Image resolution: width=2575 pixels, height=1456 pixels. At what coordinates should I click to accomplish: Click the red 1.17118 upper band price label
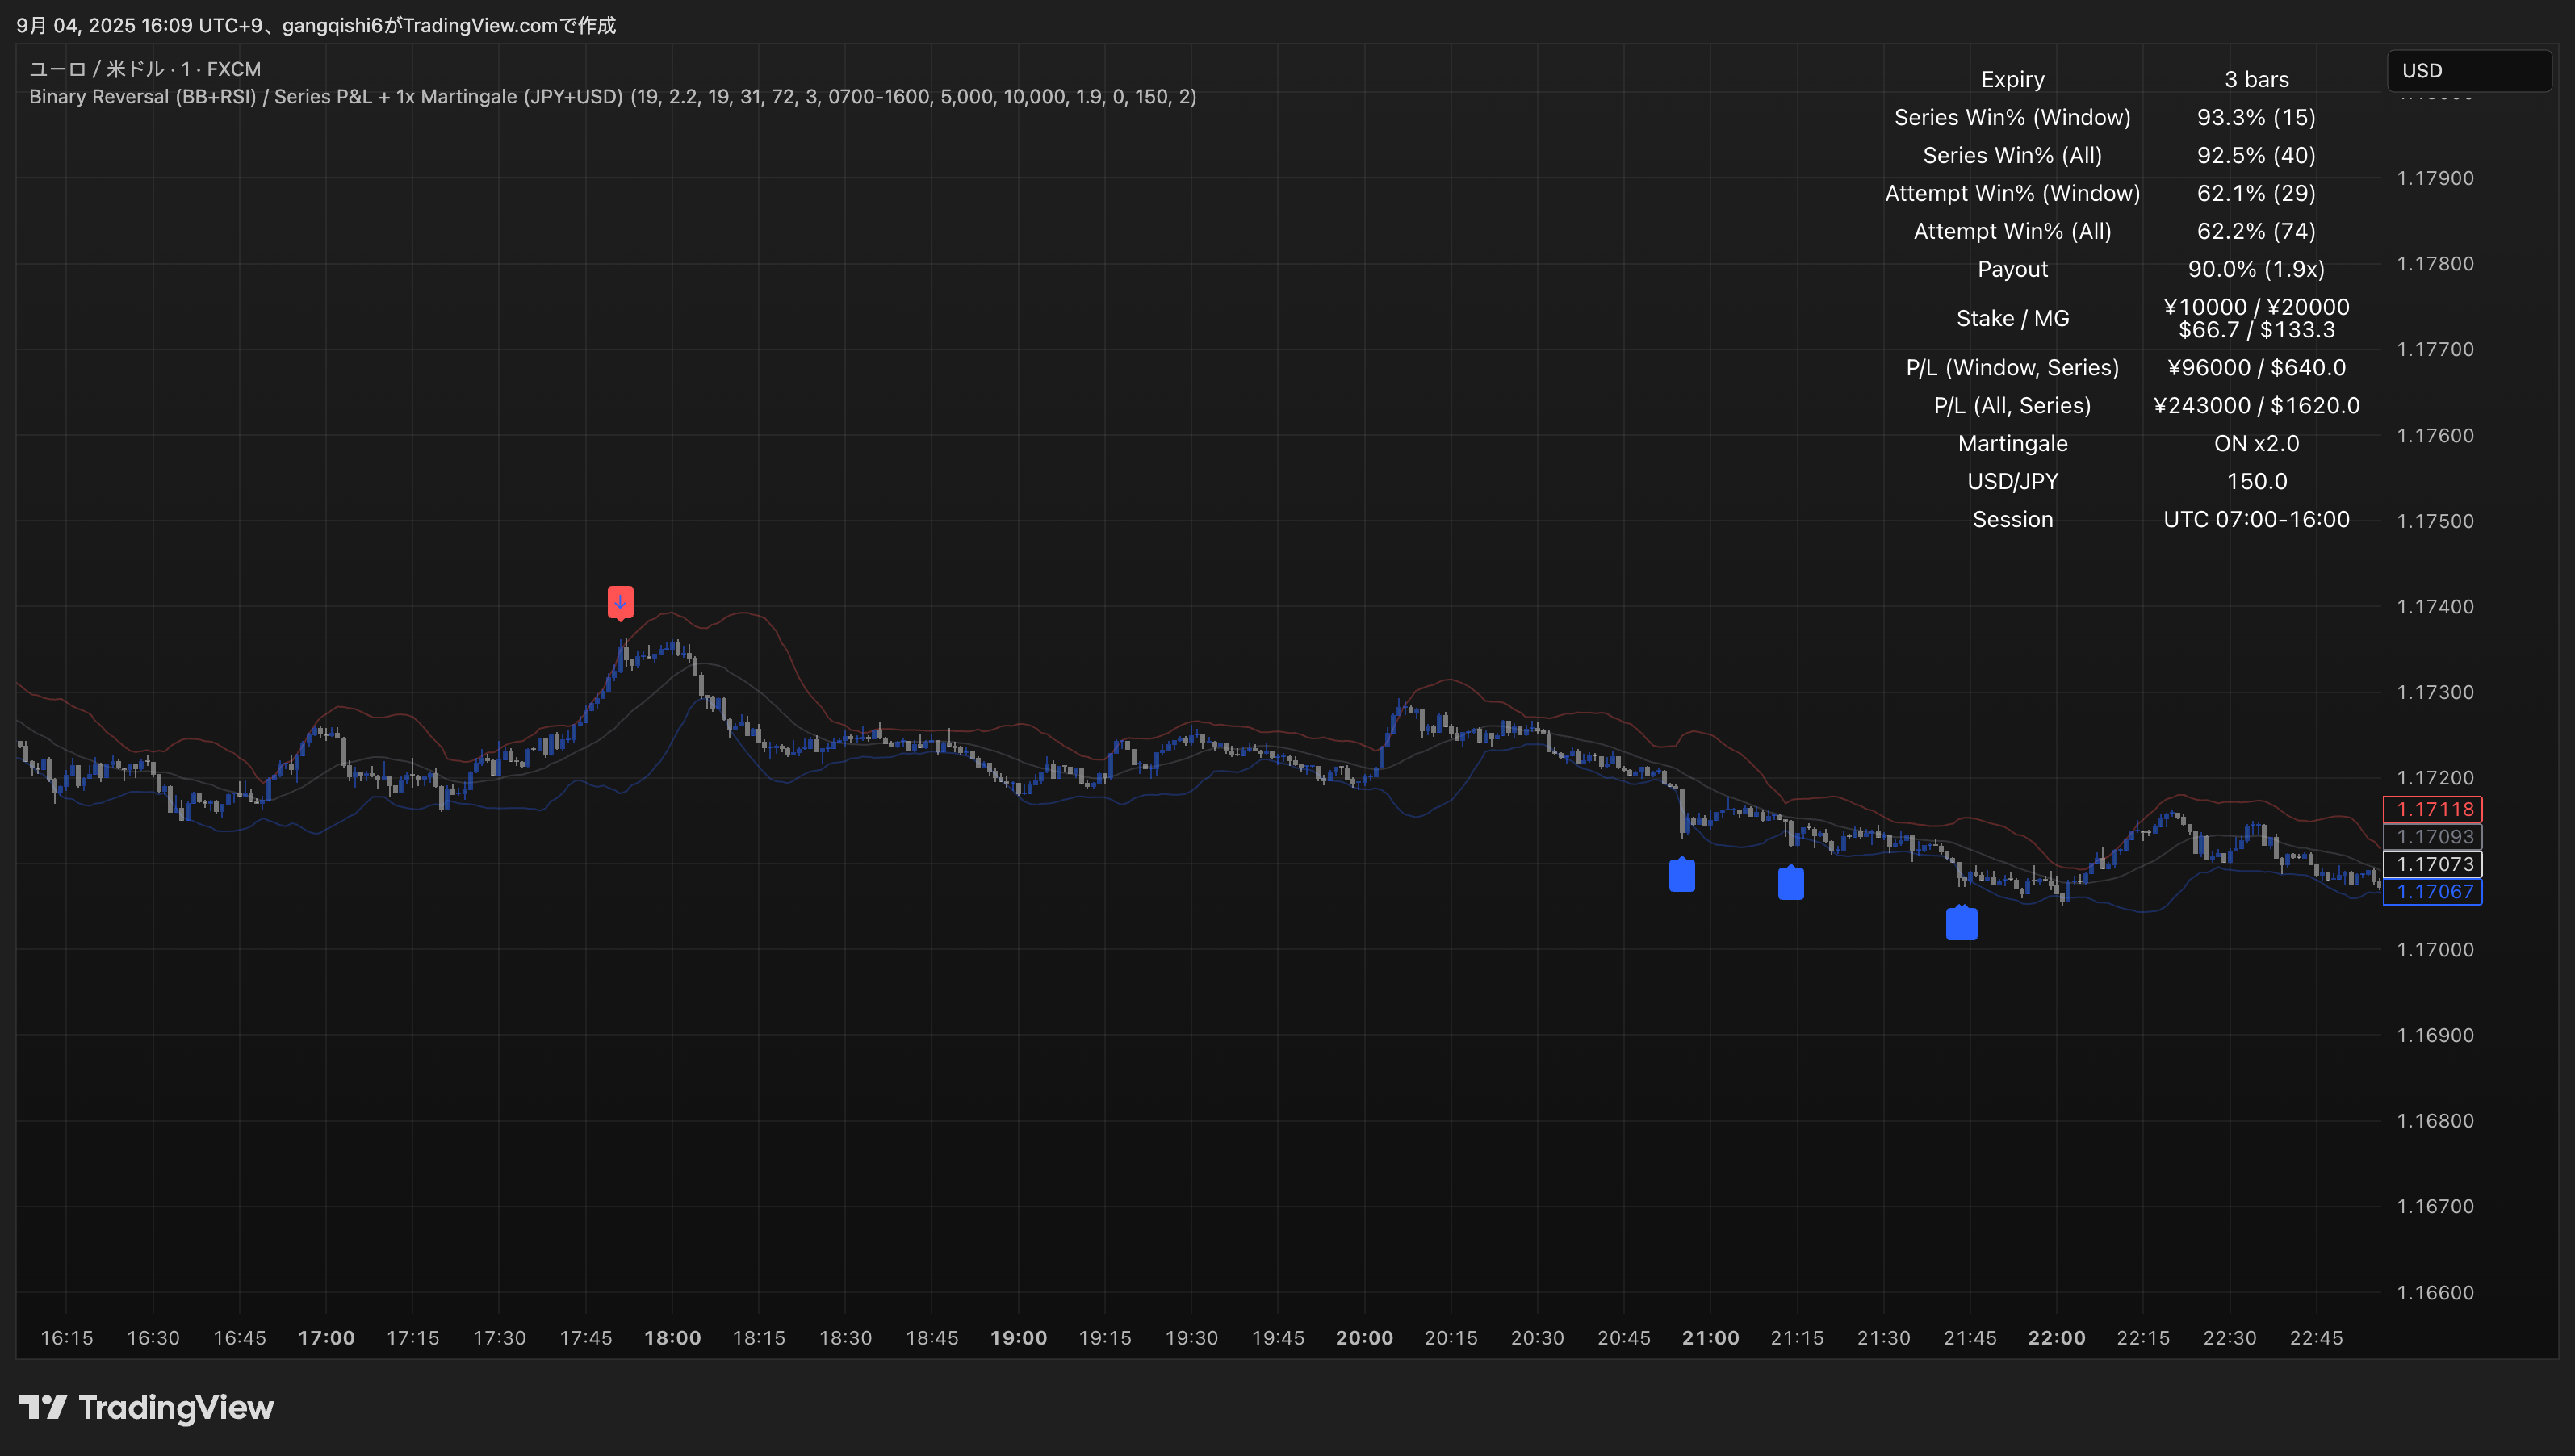pyautogui.click(x=2432, y=809)
